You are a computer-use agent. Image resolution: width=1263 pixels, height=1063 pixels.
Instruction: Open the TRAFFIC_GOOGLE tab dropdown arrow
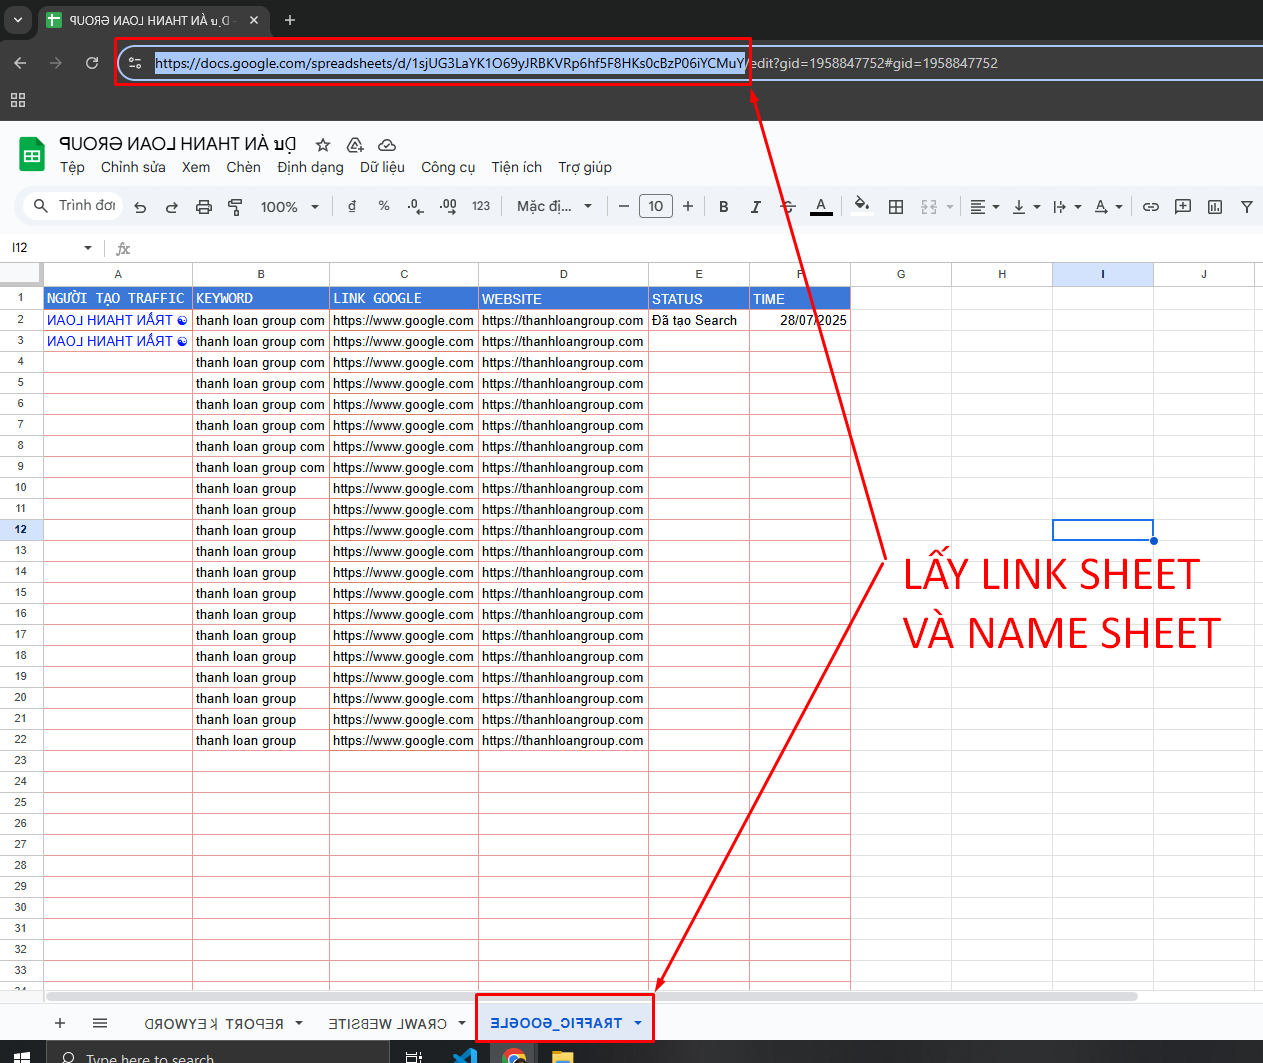click(x=637, y=1023)
